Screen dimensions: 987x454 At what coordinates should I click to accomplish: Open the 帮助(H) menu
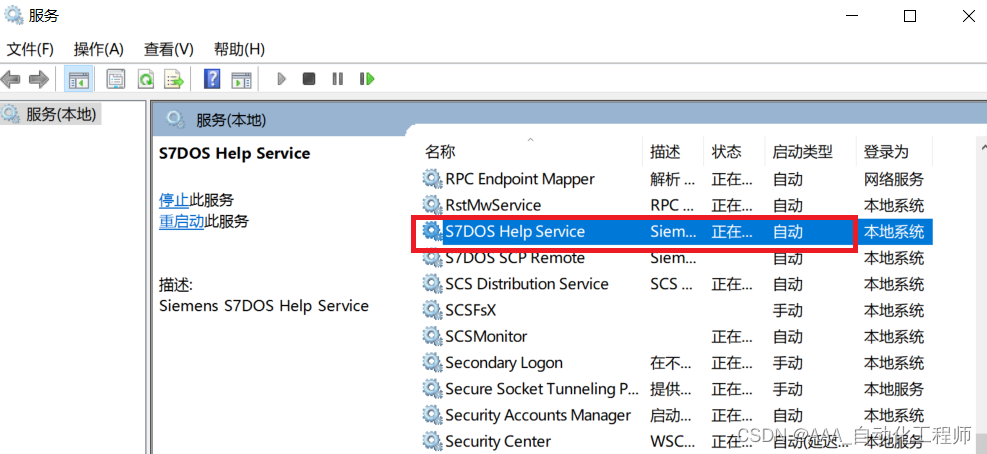[x=239, y=49]
